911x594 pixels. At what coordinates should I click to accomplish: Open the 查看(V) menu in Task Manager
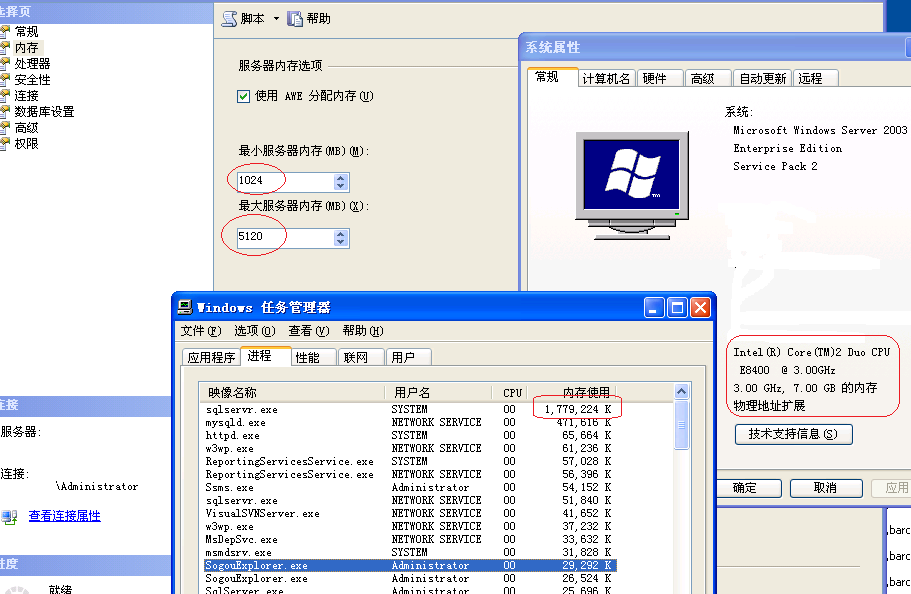[x=307, y=331]
